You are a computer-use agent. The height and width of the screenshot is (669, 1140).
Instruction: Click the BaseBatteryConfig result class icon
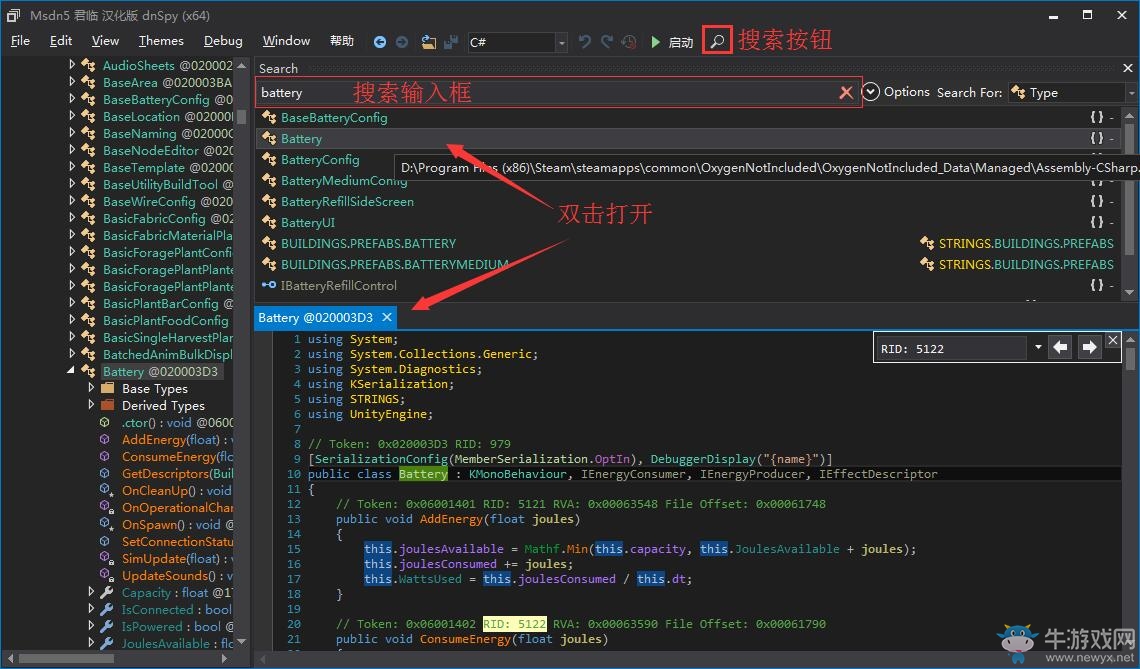coord(269,117)
